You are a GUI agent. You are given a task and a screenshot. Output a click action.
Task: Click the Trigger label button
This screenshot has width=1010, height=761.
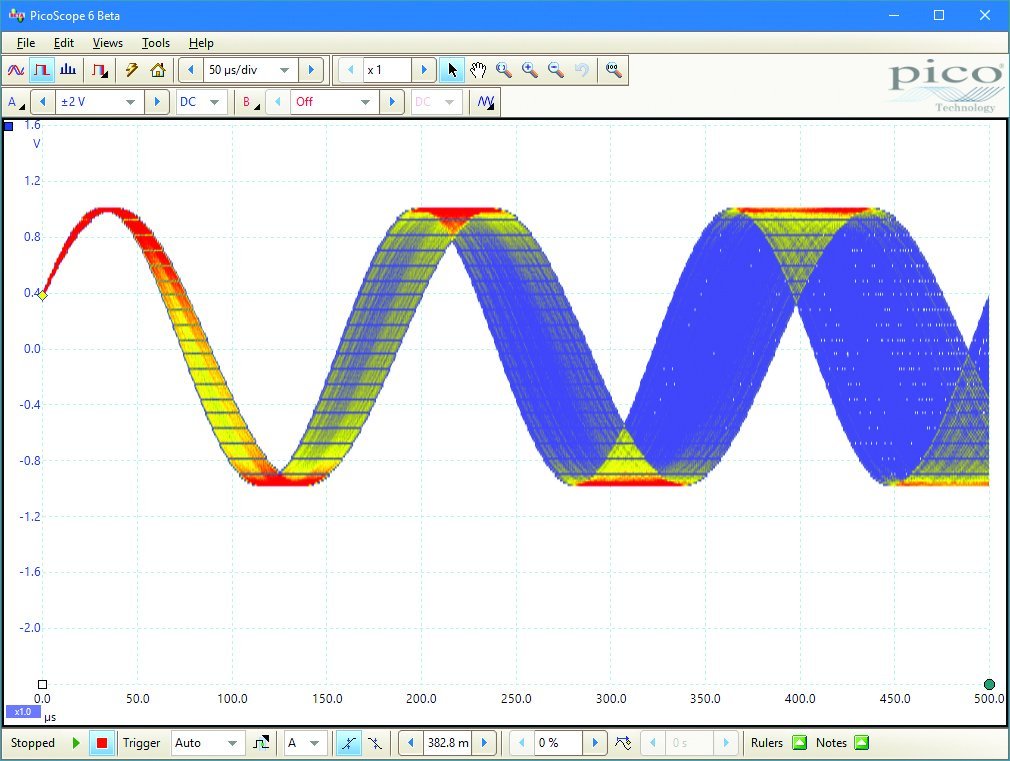(x=141, y=743)
